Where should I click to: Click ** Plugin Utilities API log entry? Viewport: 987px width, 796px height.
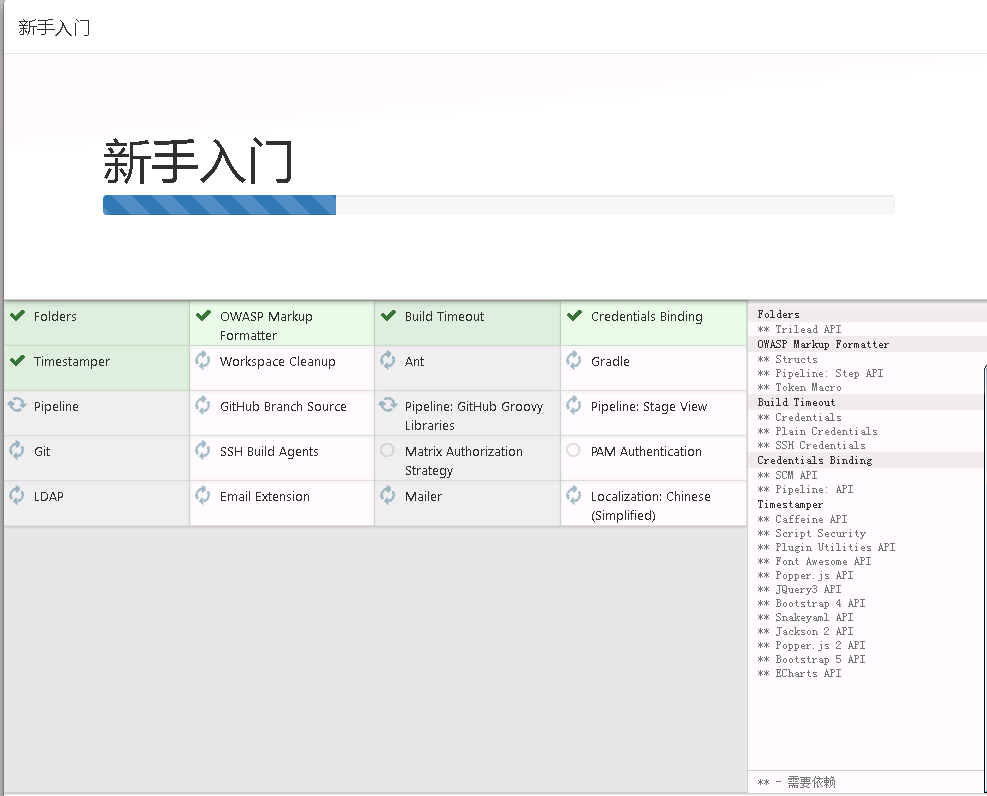point(826,547)
